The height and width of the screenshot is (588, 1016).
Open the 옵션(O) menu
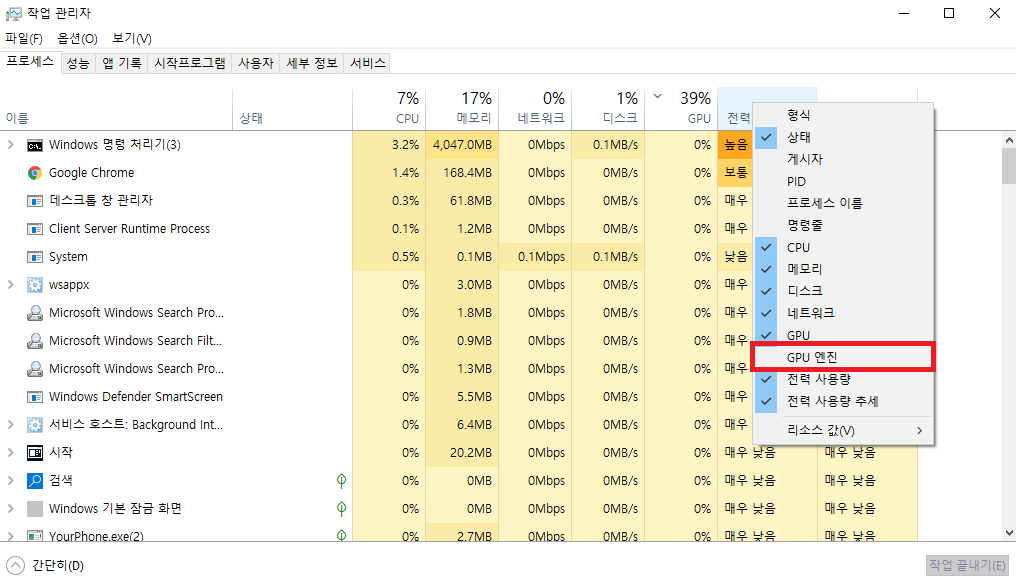(77, 38)
